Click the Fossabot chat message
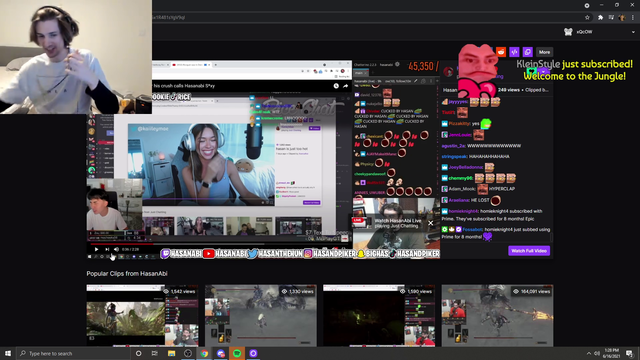This screenshot has width=640, height=360. pos(496,233)
